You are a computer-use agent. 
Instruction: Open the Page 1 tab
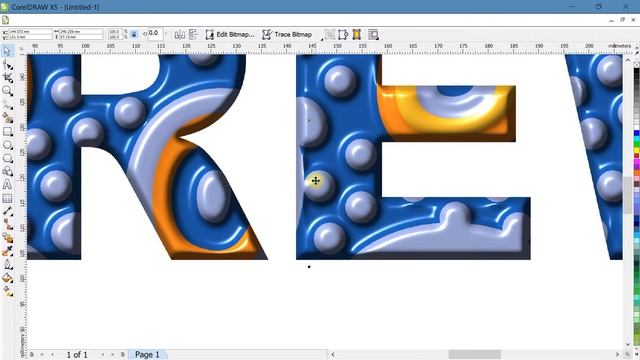pyautogui.click(x=147, y=354)
